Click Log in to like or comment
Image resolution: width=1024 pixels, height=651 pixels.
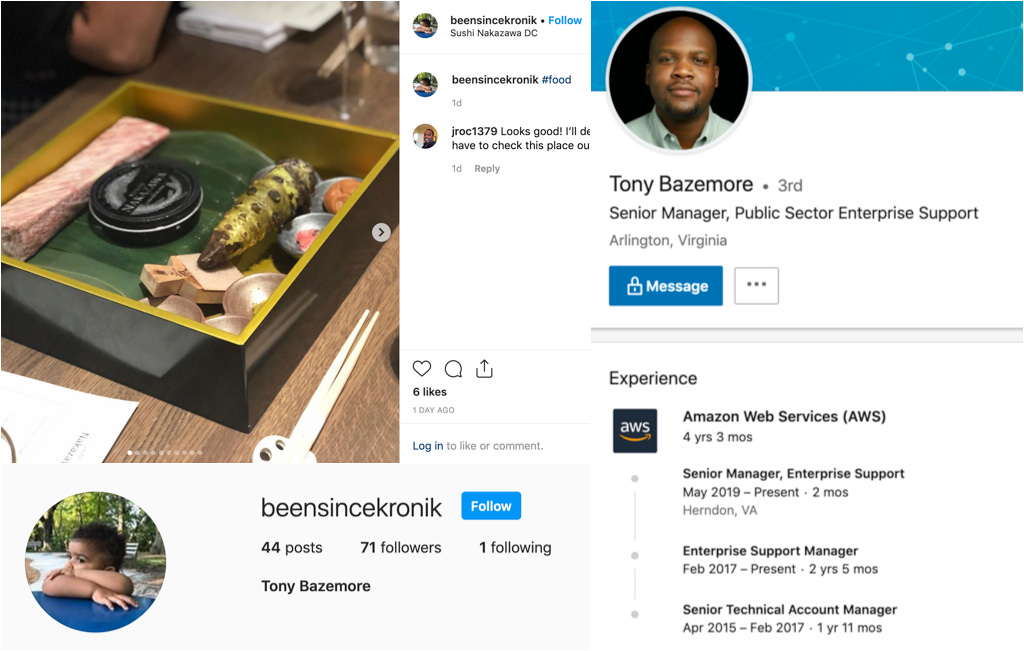pyautogui.click(x=428, y=446)
